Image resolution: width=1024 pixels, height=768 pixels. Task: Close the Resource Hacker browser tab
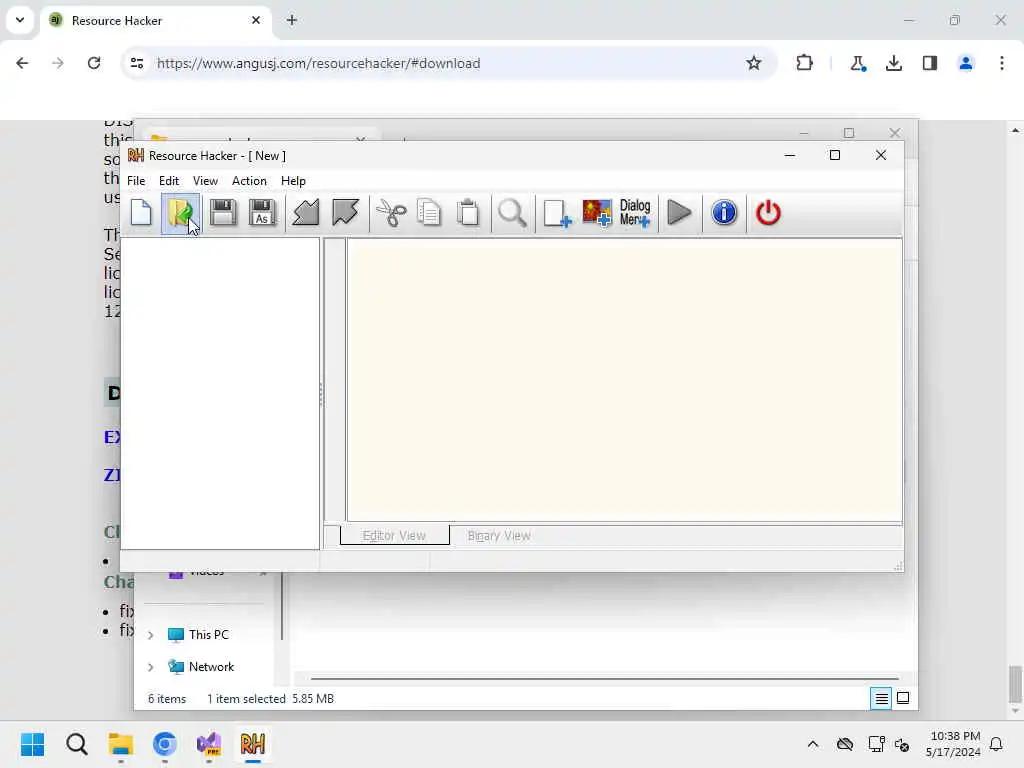click(x=256, y=20)
